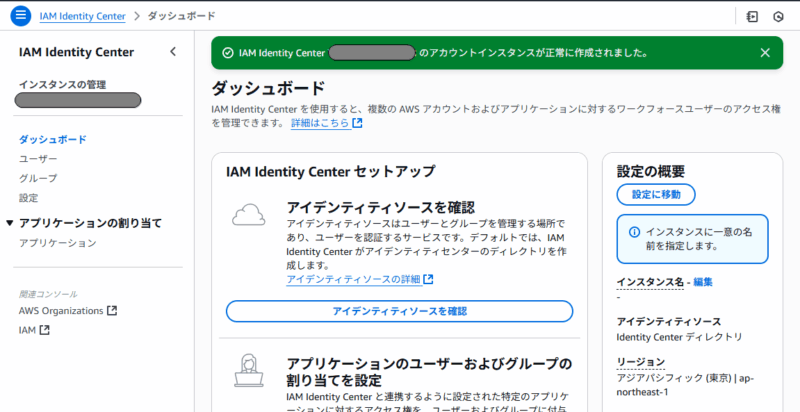Viewport: 800px width, 412px height.
Task: Open ユーザー in the sidebar
Action: [x=38, y=159]
